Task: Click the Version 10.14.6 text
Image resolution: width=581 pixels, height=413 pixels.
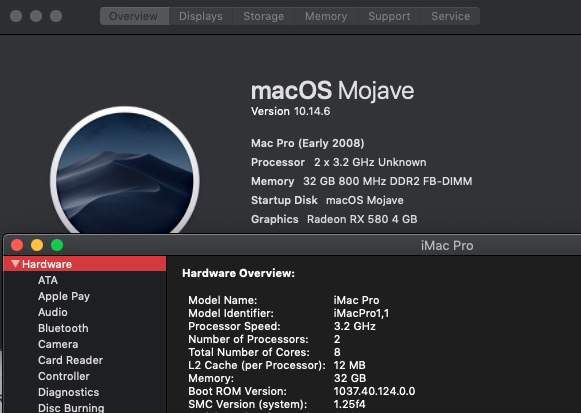Action: tap(290, 111)
